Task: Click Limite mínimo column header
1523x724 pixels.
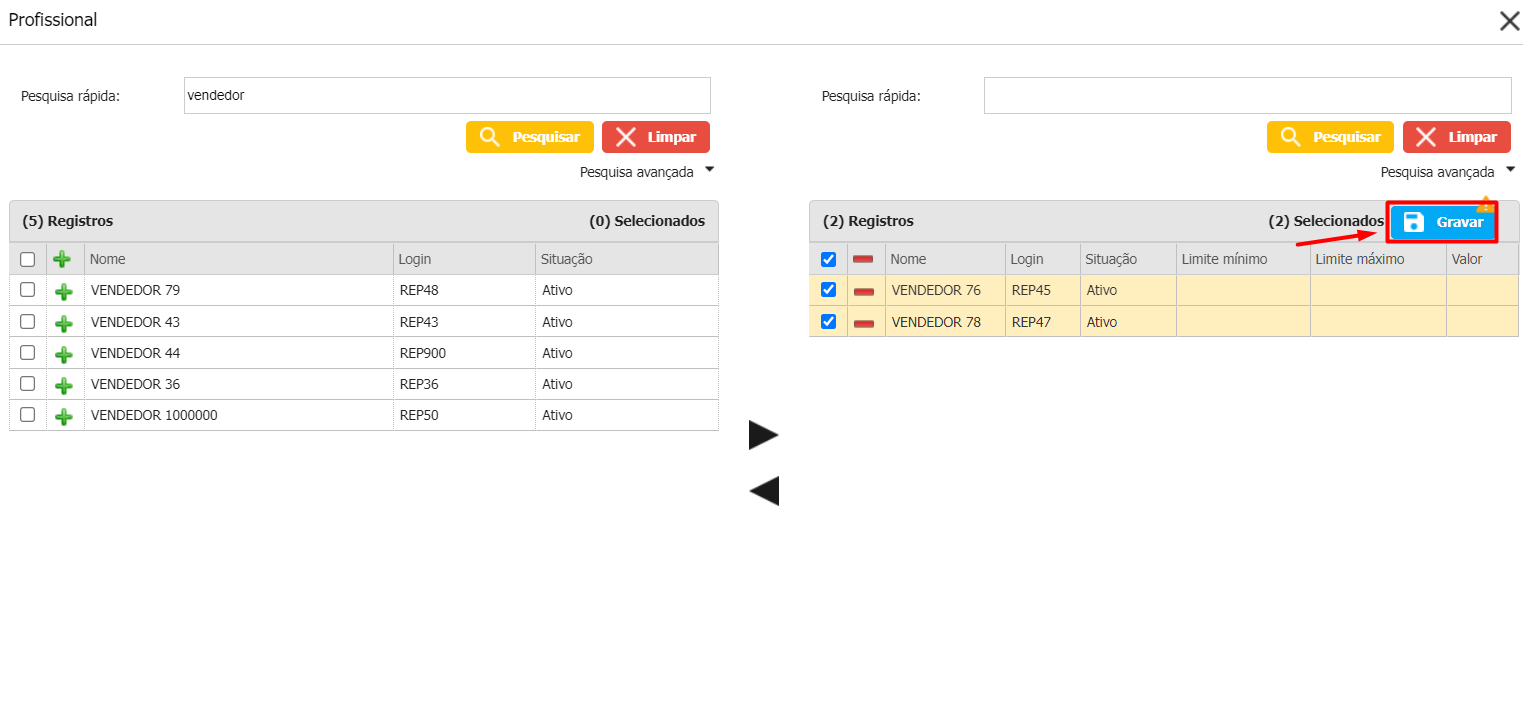Action: (1243, 259)
